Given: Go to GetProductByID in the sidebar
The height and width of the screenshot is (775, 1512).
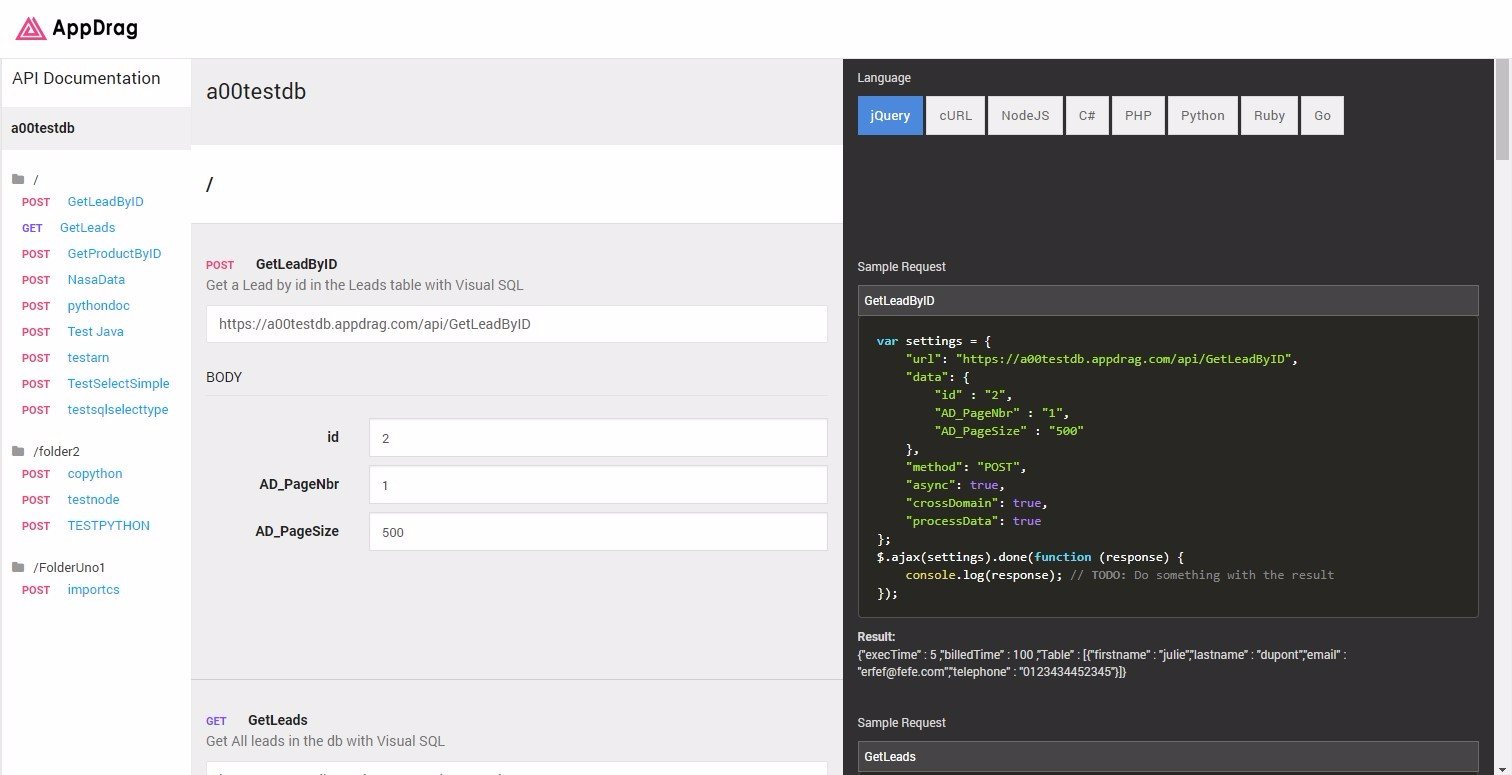Looking at the screenshot, I should point(114,254).
